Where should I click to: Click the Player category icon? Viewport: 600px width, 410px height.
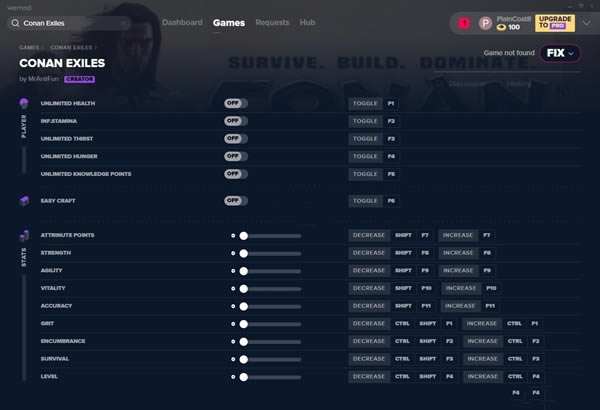coord(25,104)
